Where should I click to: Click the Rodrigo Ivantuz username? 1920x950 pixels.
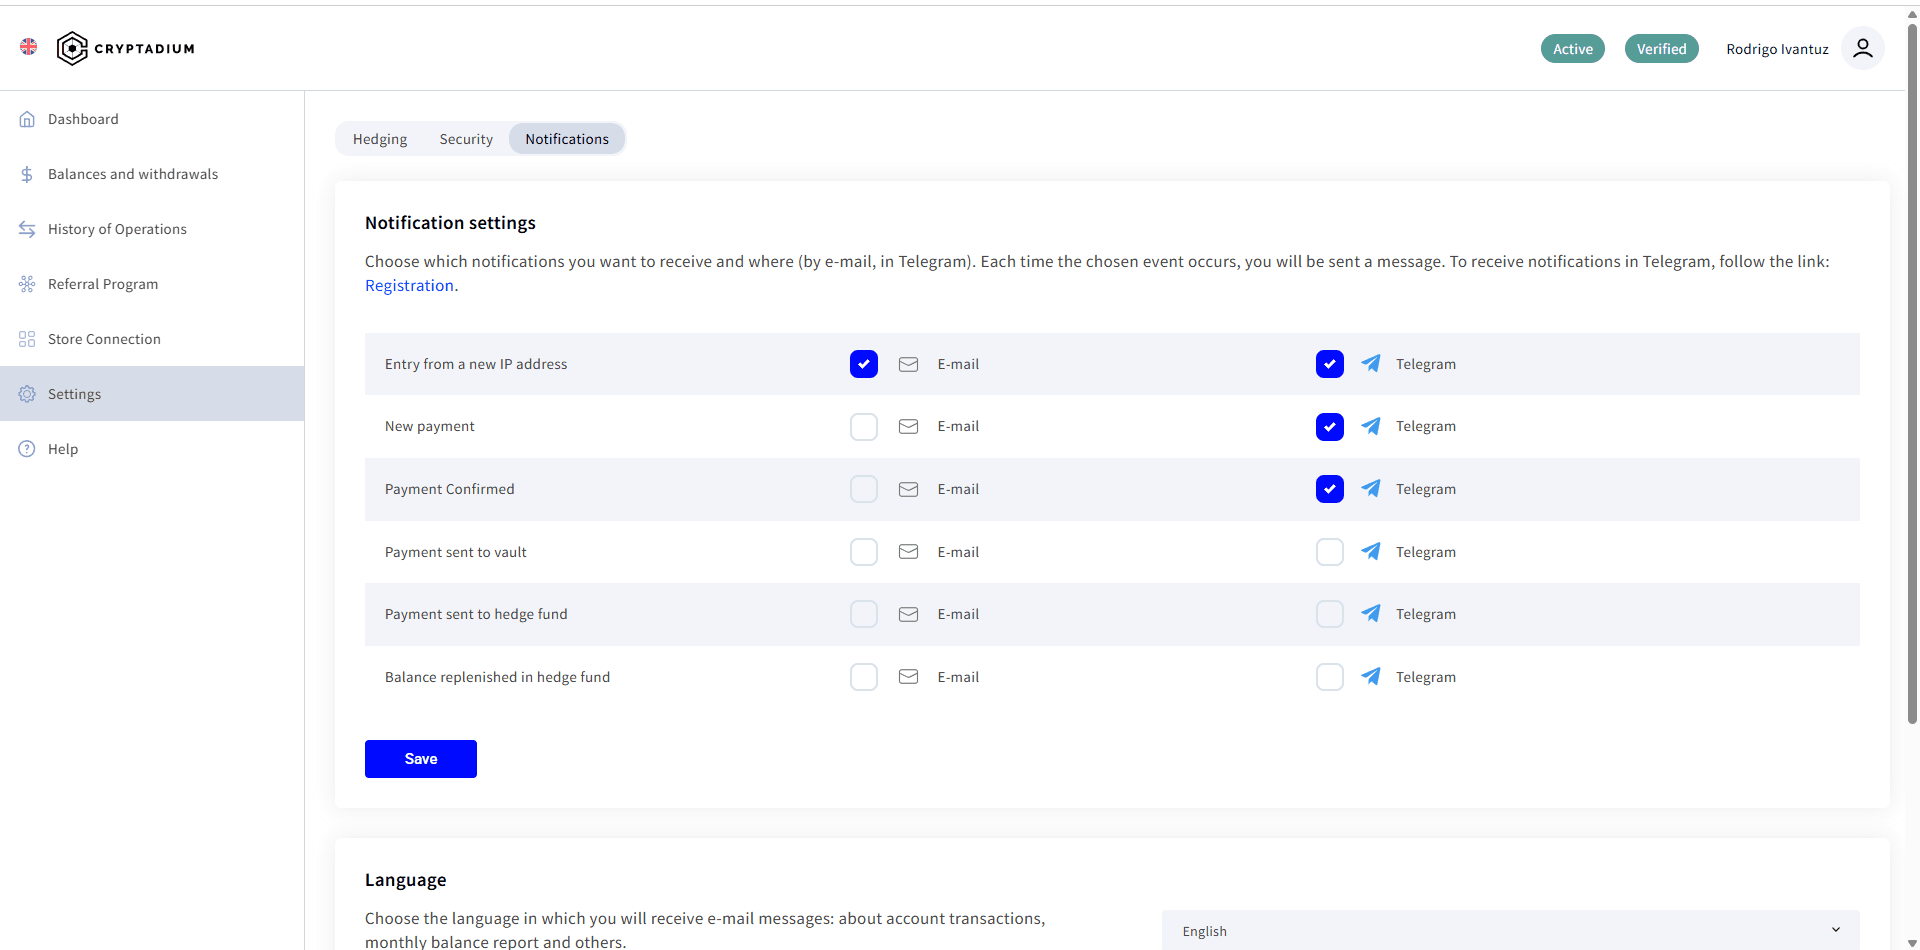pos(1777,49)
